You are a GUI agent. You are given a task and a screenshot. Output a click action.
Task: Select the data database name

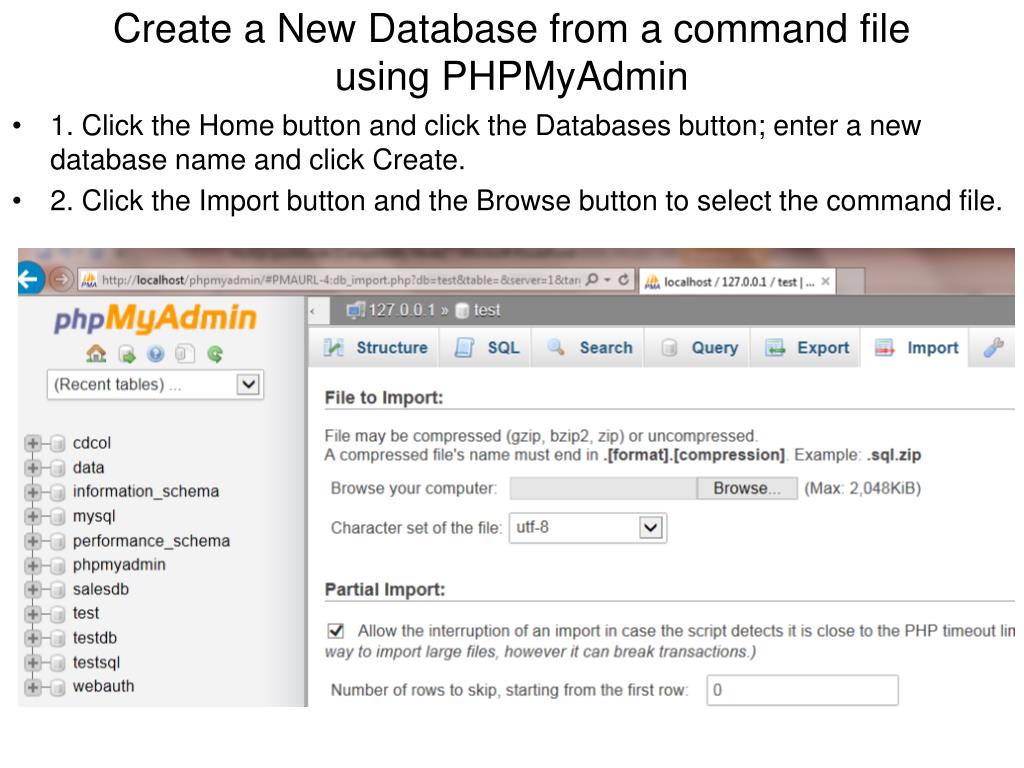88,468
